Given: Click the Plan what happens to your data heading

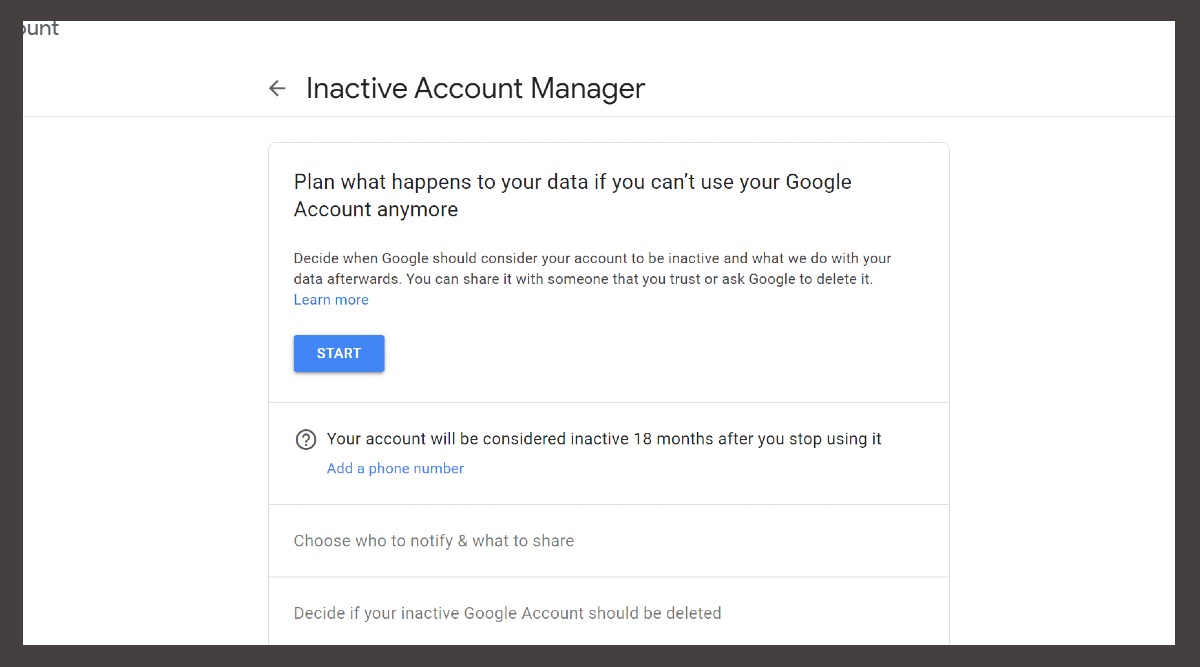Looking at the screenshot, I should (x=572, y=183).
